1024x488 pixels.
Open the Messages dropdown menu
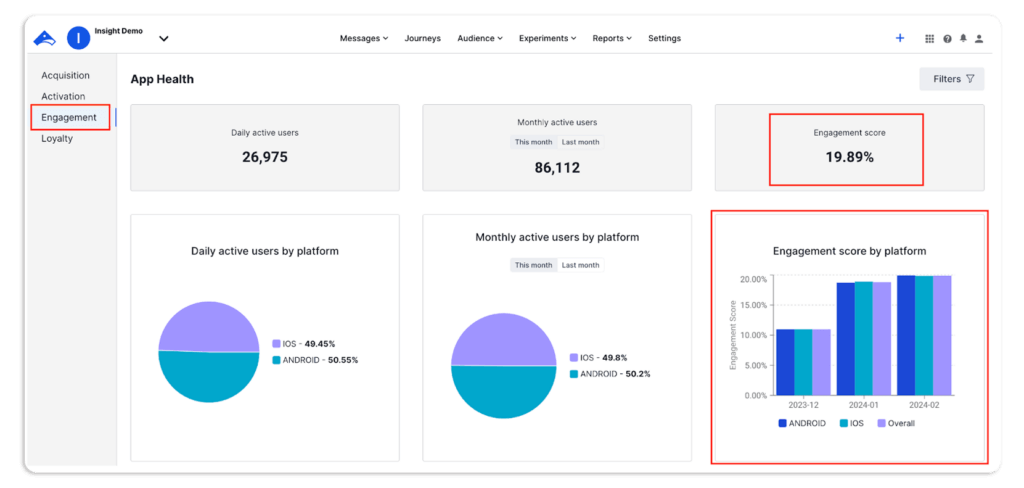364,39
